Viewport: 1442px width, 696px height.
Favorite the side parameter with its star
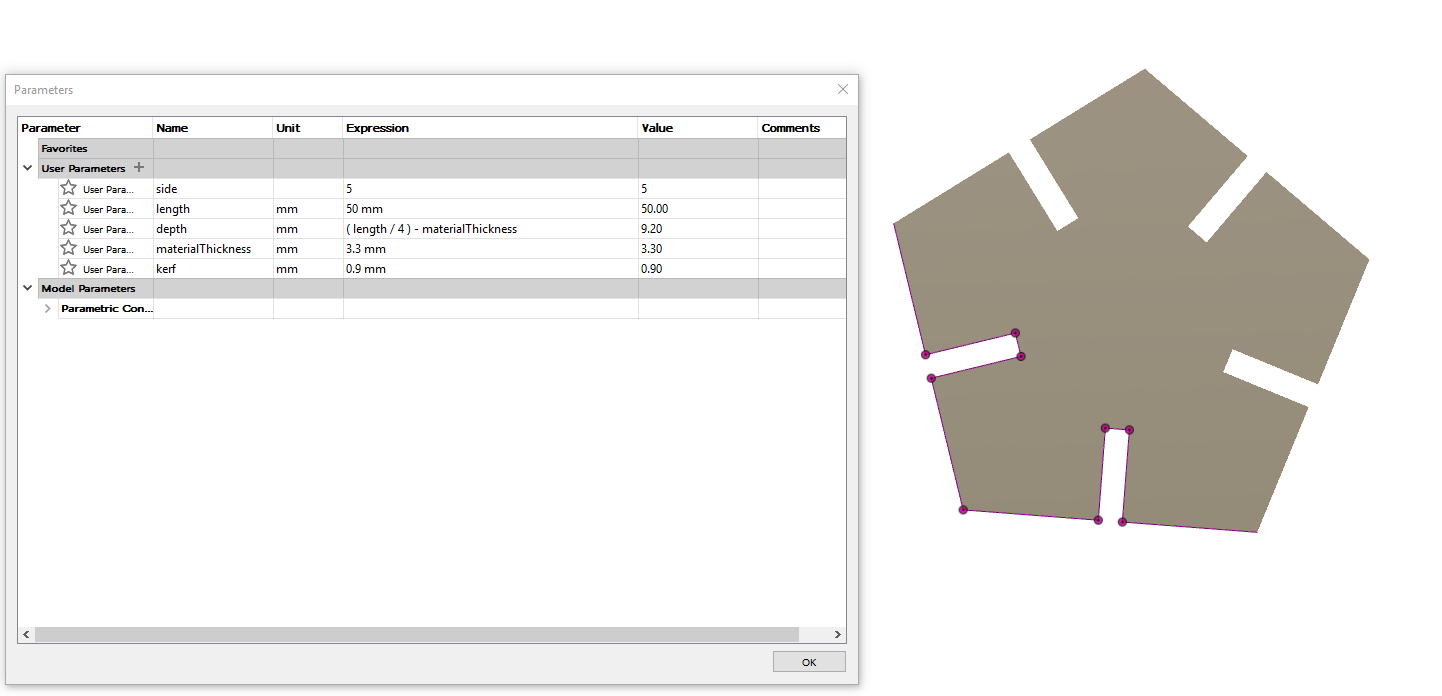68,188
